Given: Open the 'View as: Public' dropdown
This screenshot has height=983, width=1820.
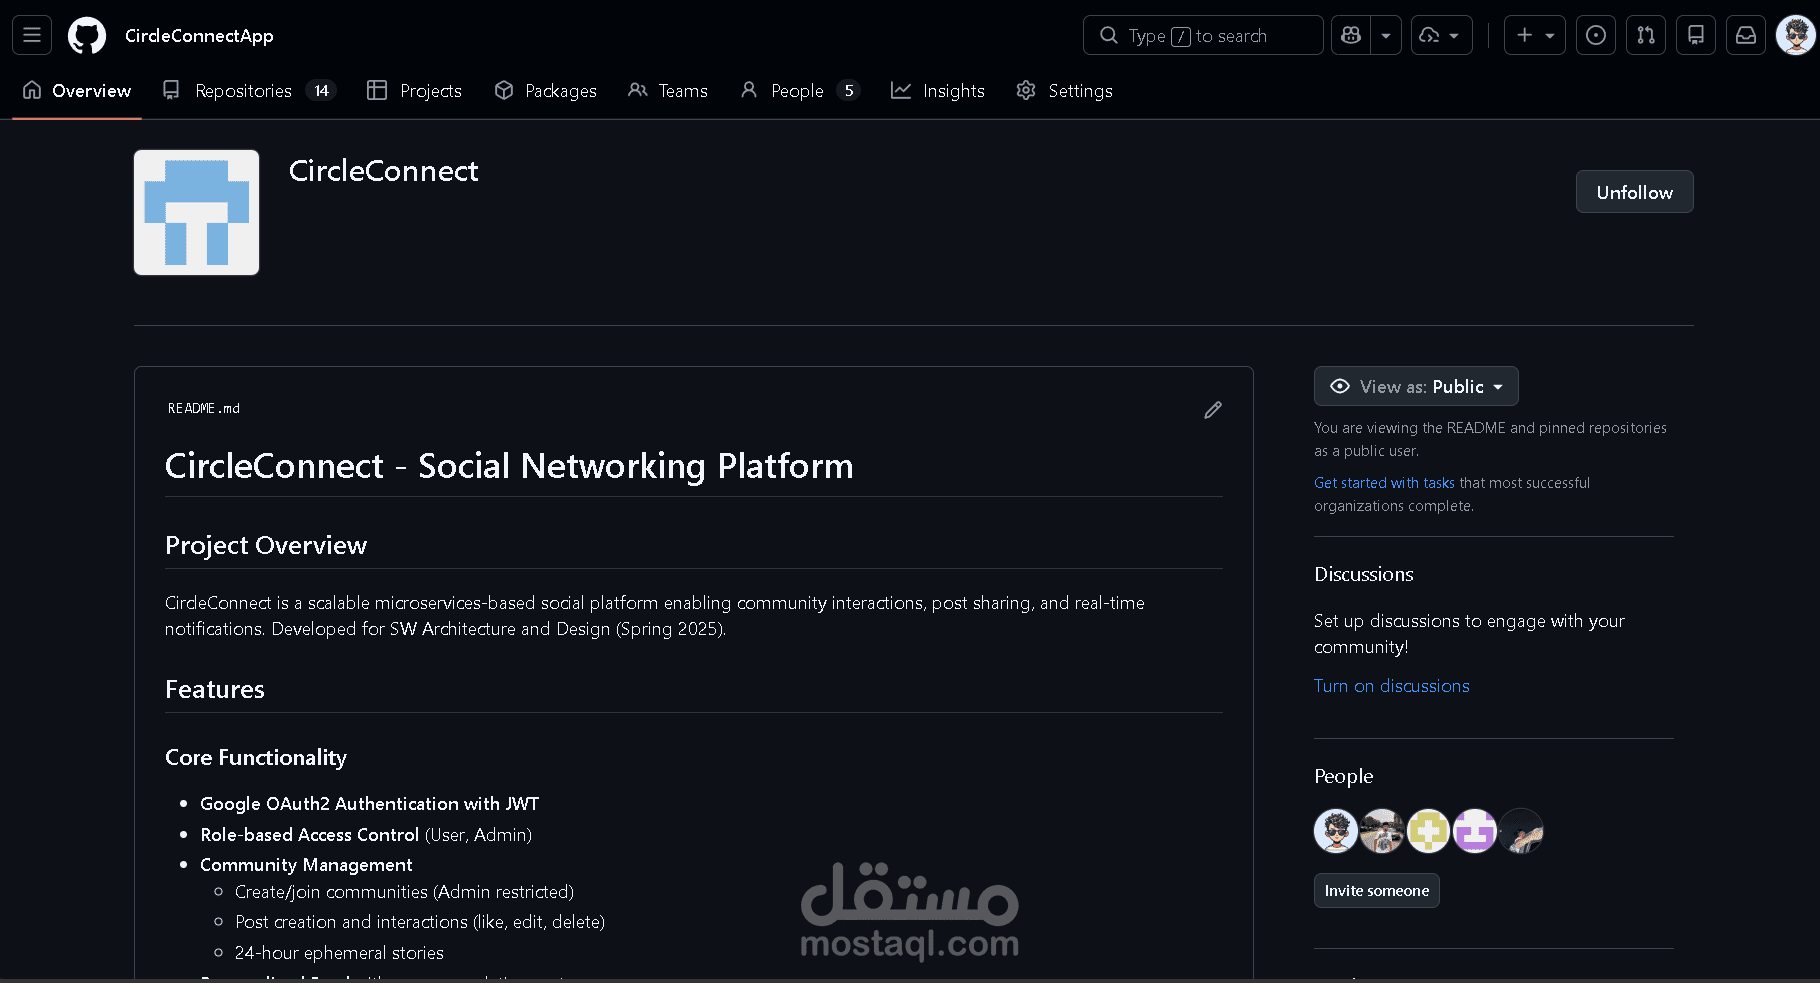Looking at the screenshot, I should click(x=1416, y=387).
